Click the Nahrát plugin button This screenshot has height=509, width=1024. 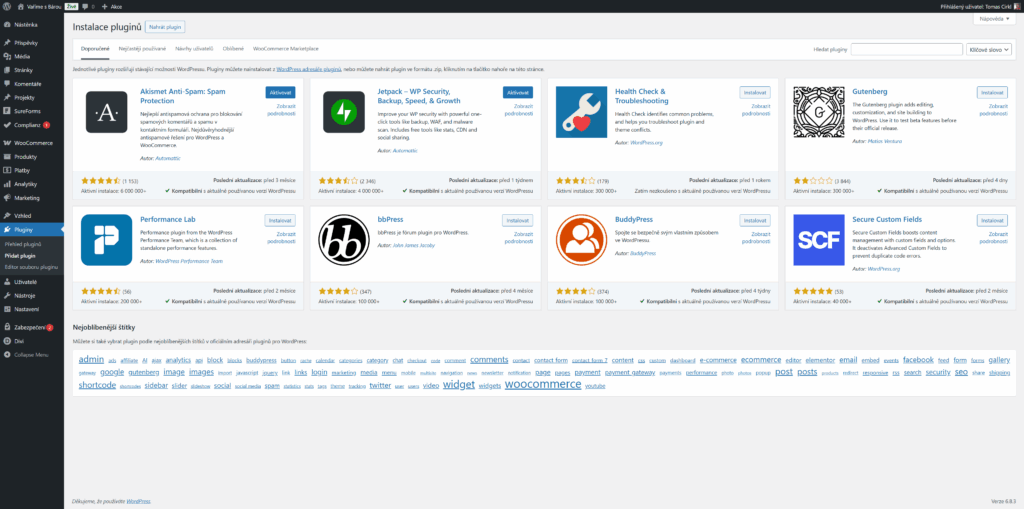coord(165,27)
